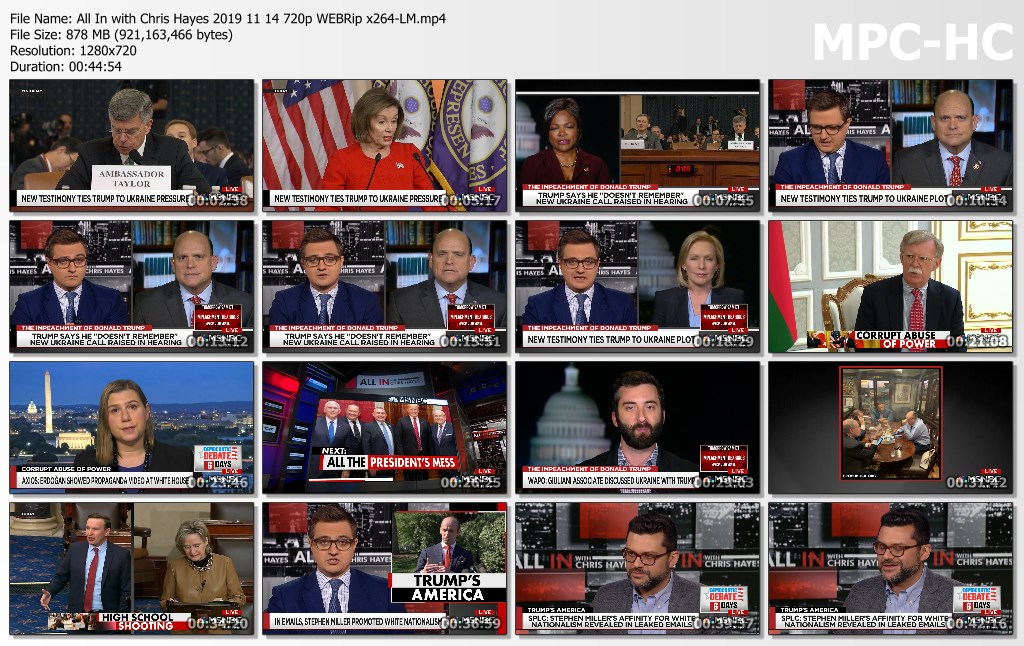Screen dimensions: 1024x646
Task: Select the thumbnail stamped 00:10:34
Action: tap(891, 145)
